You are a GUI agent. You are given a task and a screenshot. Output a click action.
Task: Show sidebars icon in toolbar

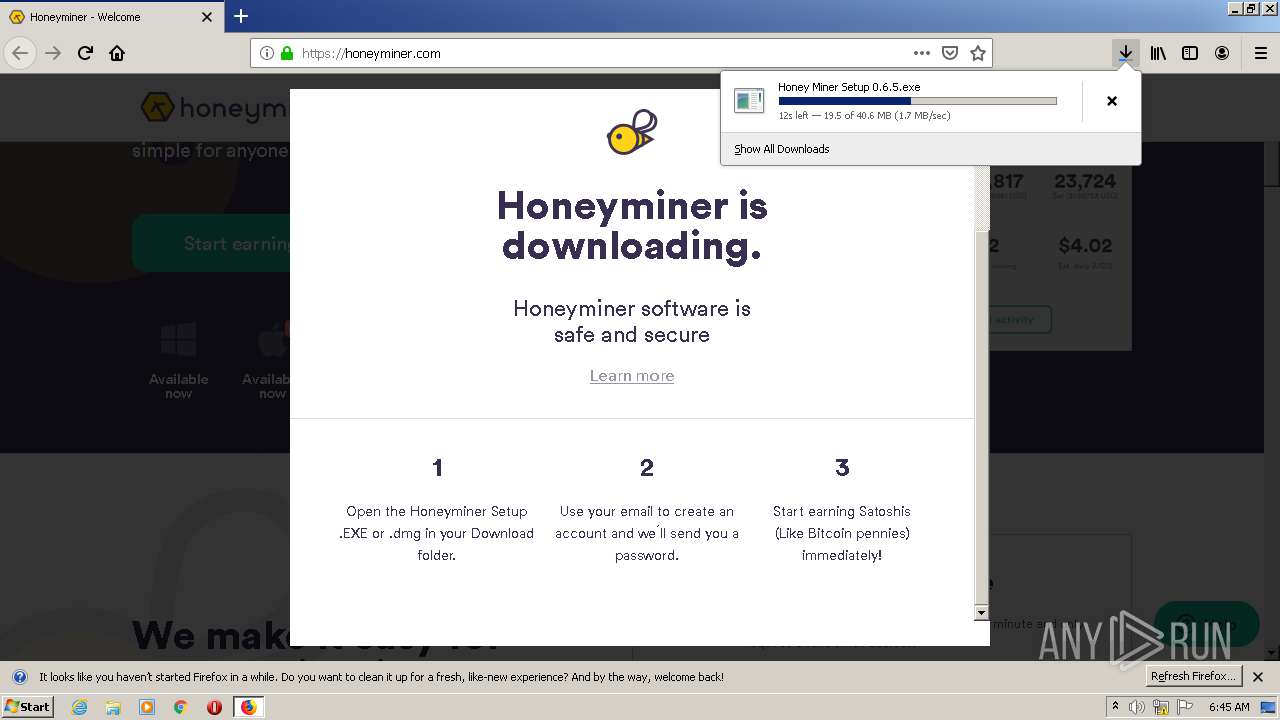1190,53
